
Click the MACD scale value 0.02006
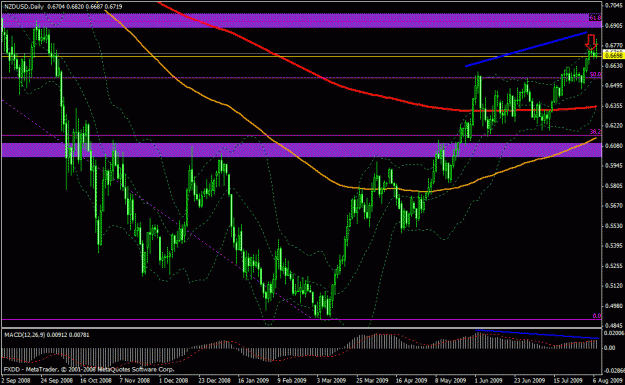614,333
